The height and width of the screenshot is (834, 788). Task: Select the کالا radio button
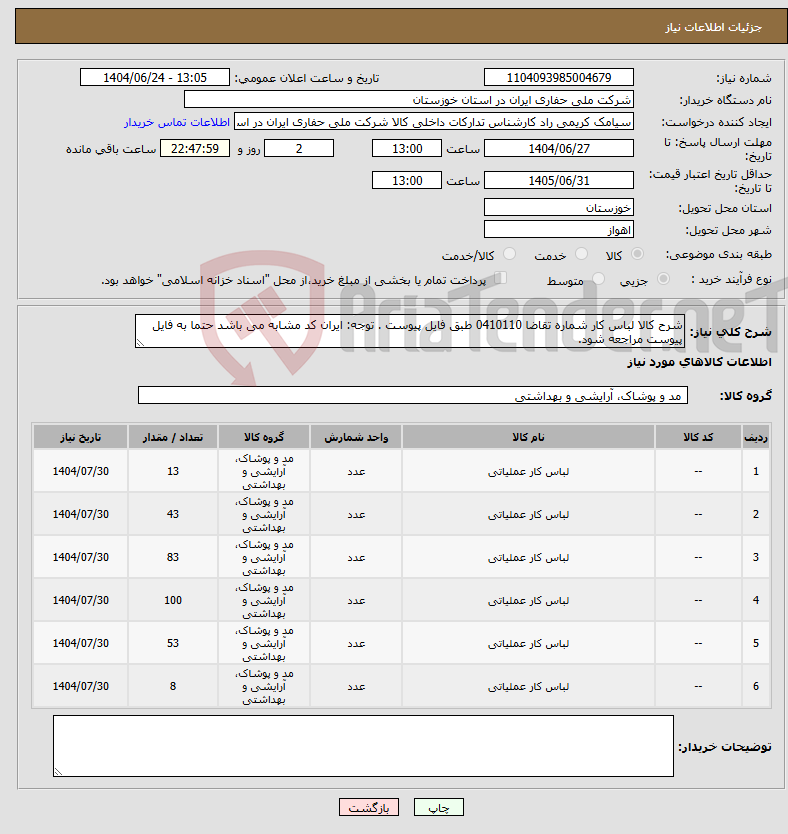click(x=637, y=254)
